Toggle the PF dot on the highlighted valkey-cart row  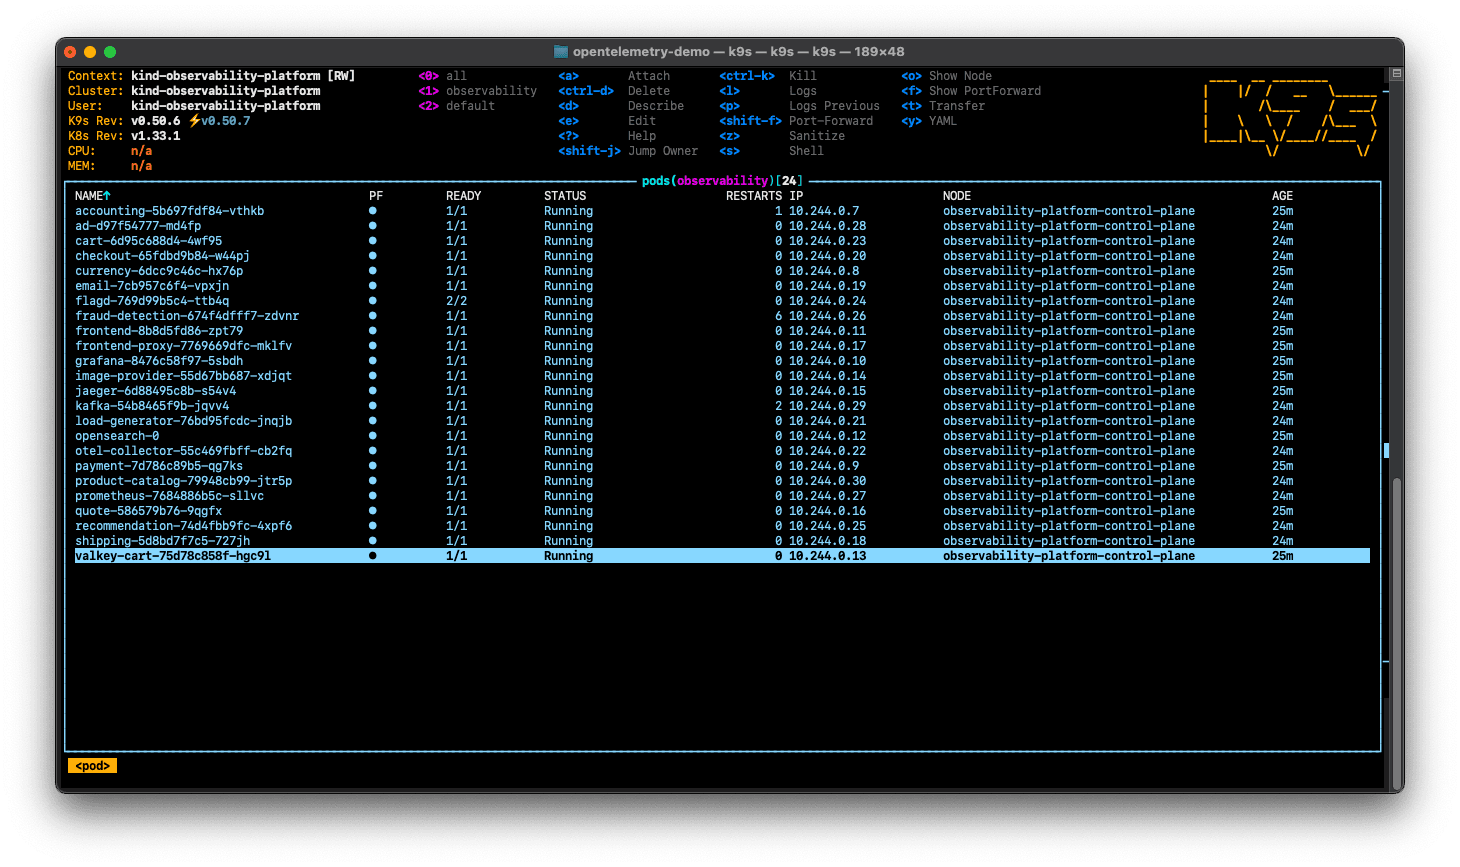[373, 555]
